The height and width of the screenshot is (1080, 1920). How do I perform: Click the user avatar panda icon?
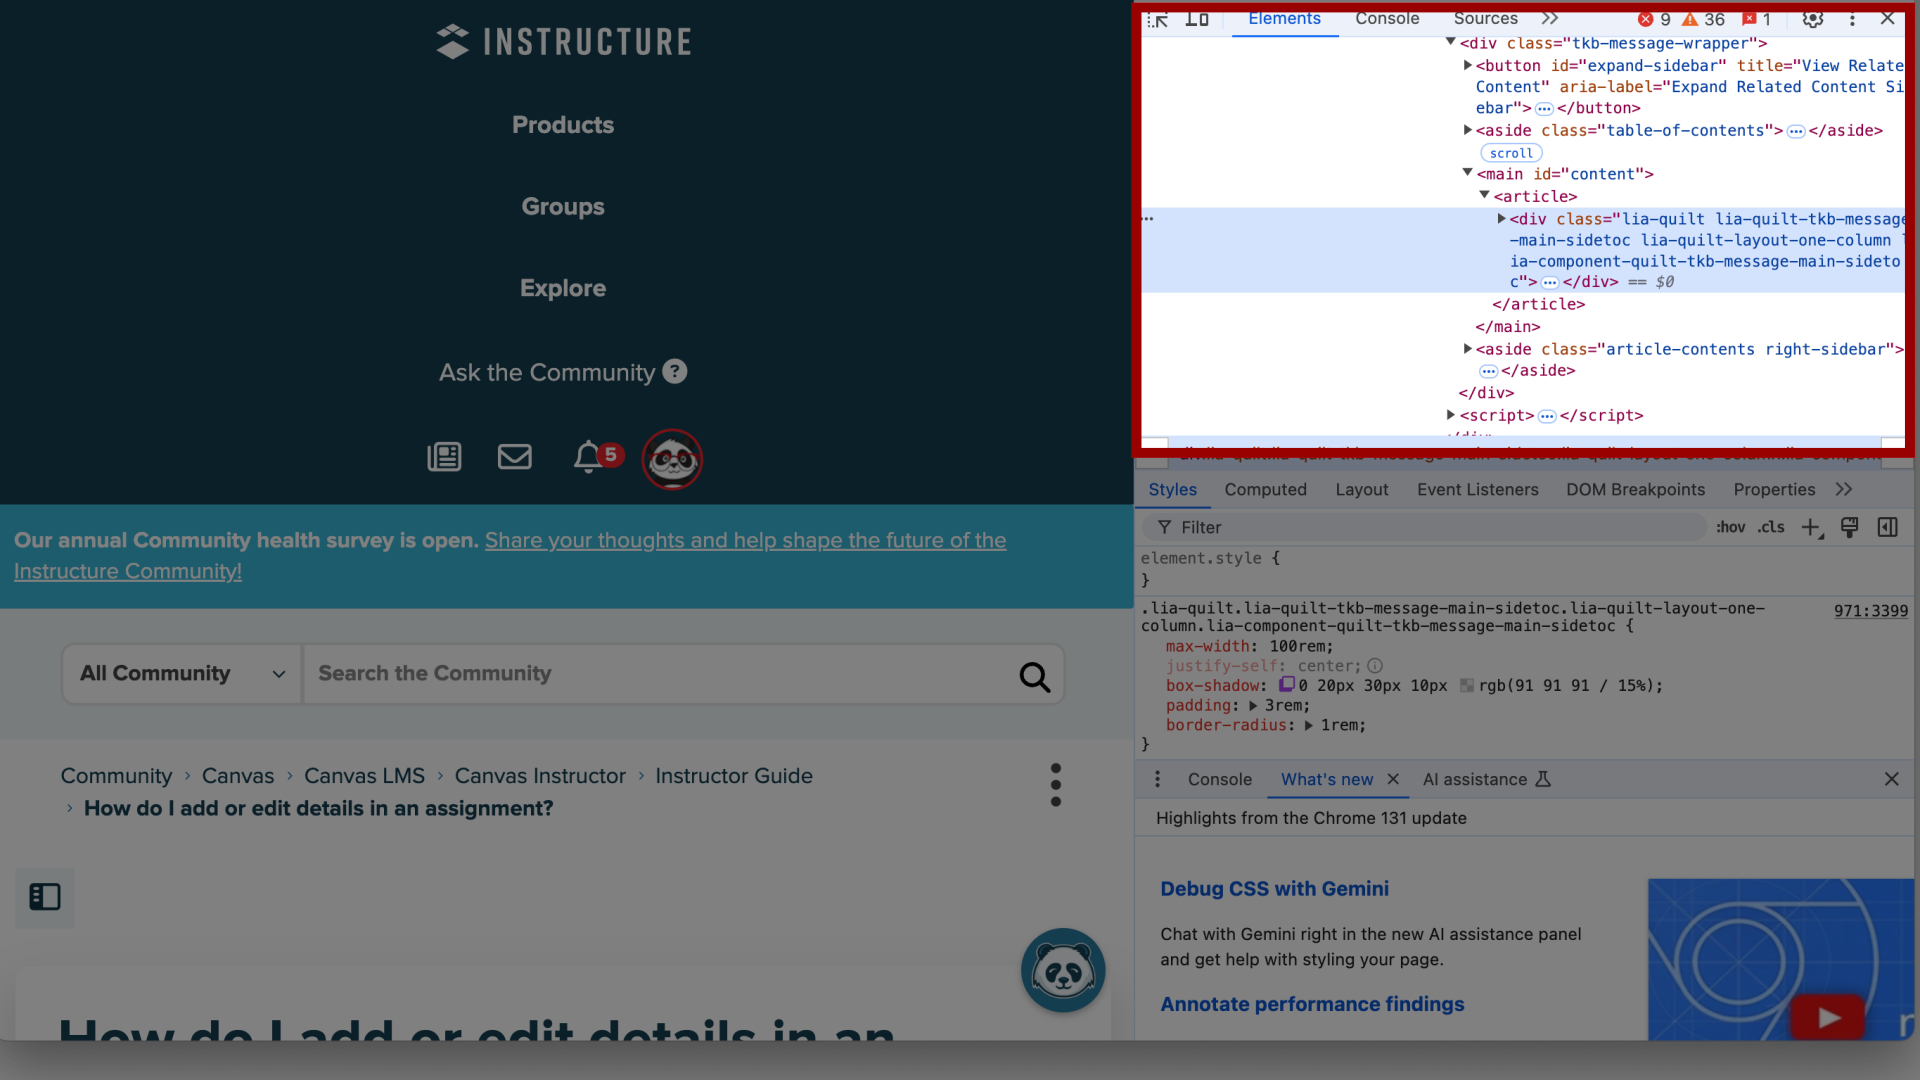click(x=674, y=458)
